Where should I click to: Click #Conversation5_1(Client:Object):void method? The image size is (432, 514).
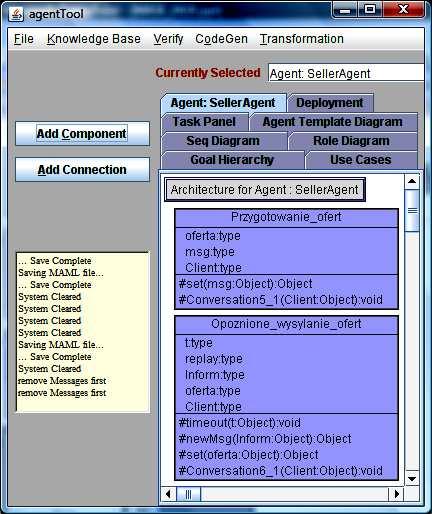281,300
